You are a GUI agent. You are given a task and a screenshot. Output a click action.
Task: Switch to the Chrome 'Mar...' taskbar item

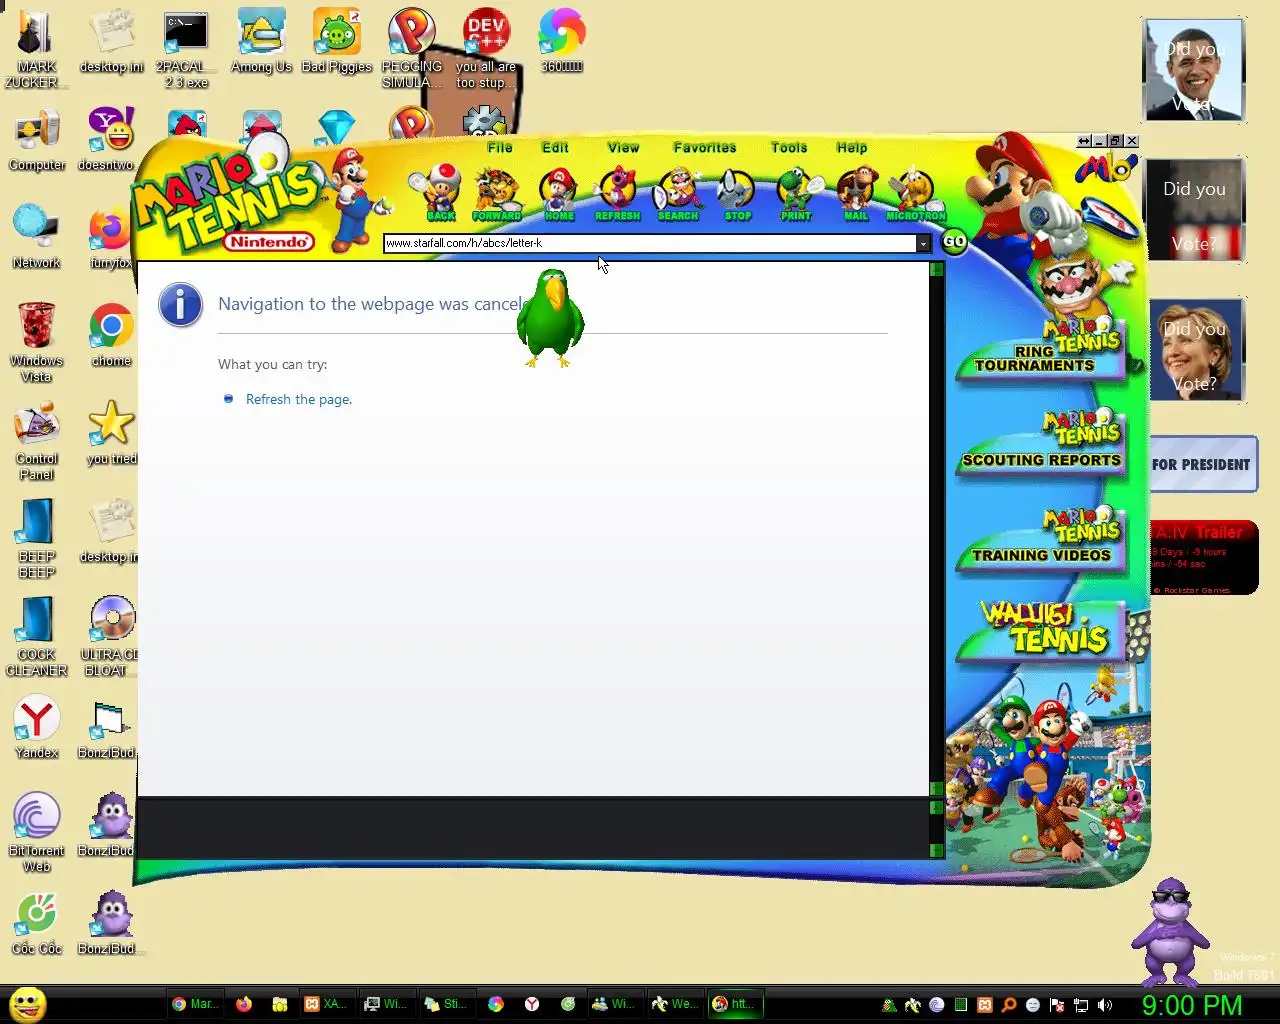pyautogui.click(x=194, y=1004)
